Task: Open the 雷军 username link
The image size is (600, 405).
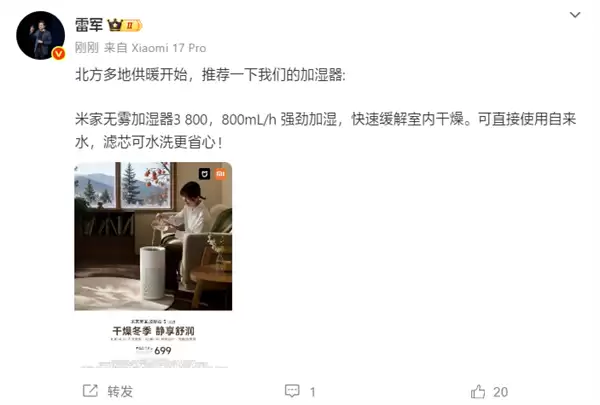Action: pos(89,25)
